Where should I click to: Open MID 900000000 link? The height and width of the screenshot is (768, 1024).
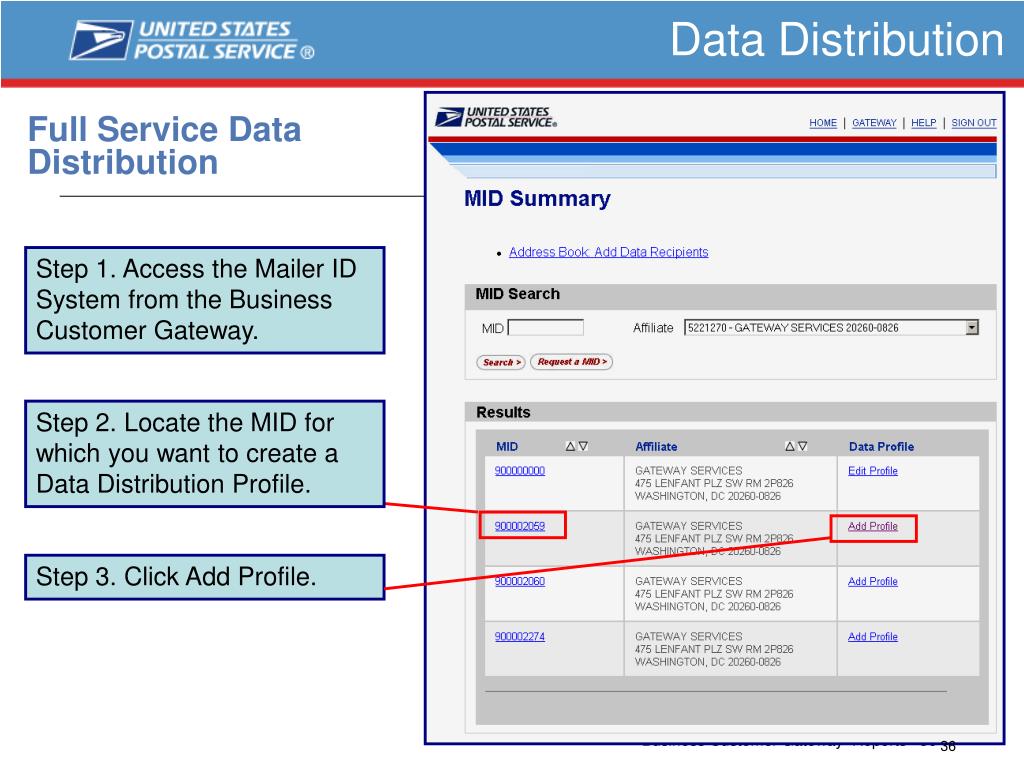[520, 471]
